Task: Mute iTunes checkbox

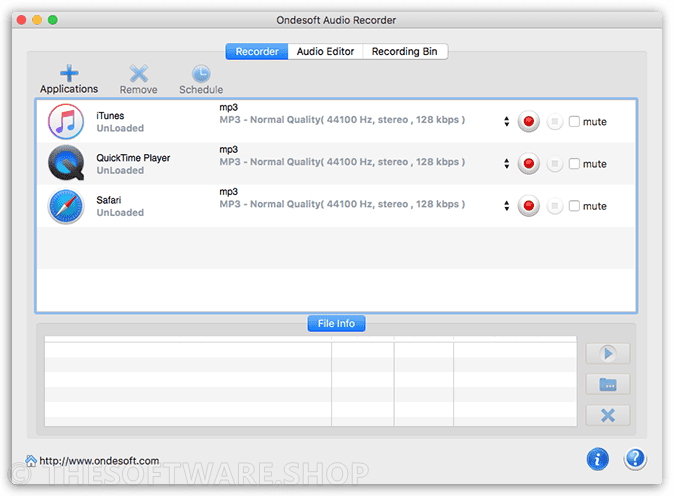Action: coord(574,122)
